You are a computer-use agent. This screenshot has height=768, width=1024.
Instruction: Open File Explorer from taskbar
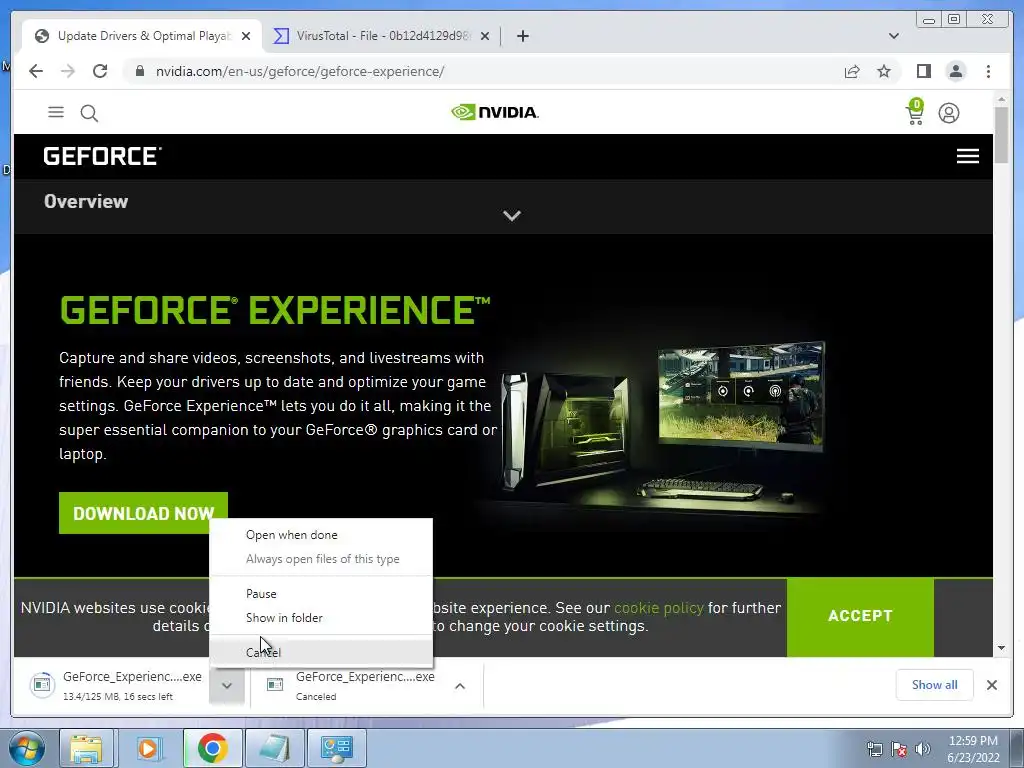coord(86,748)
